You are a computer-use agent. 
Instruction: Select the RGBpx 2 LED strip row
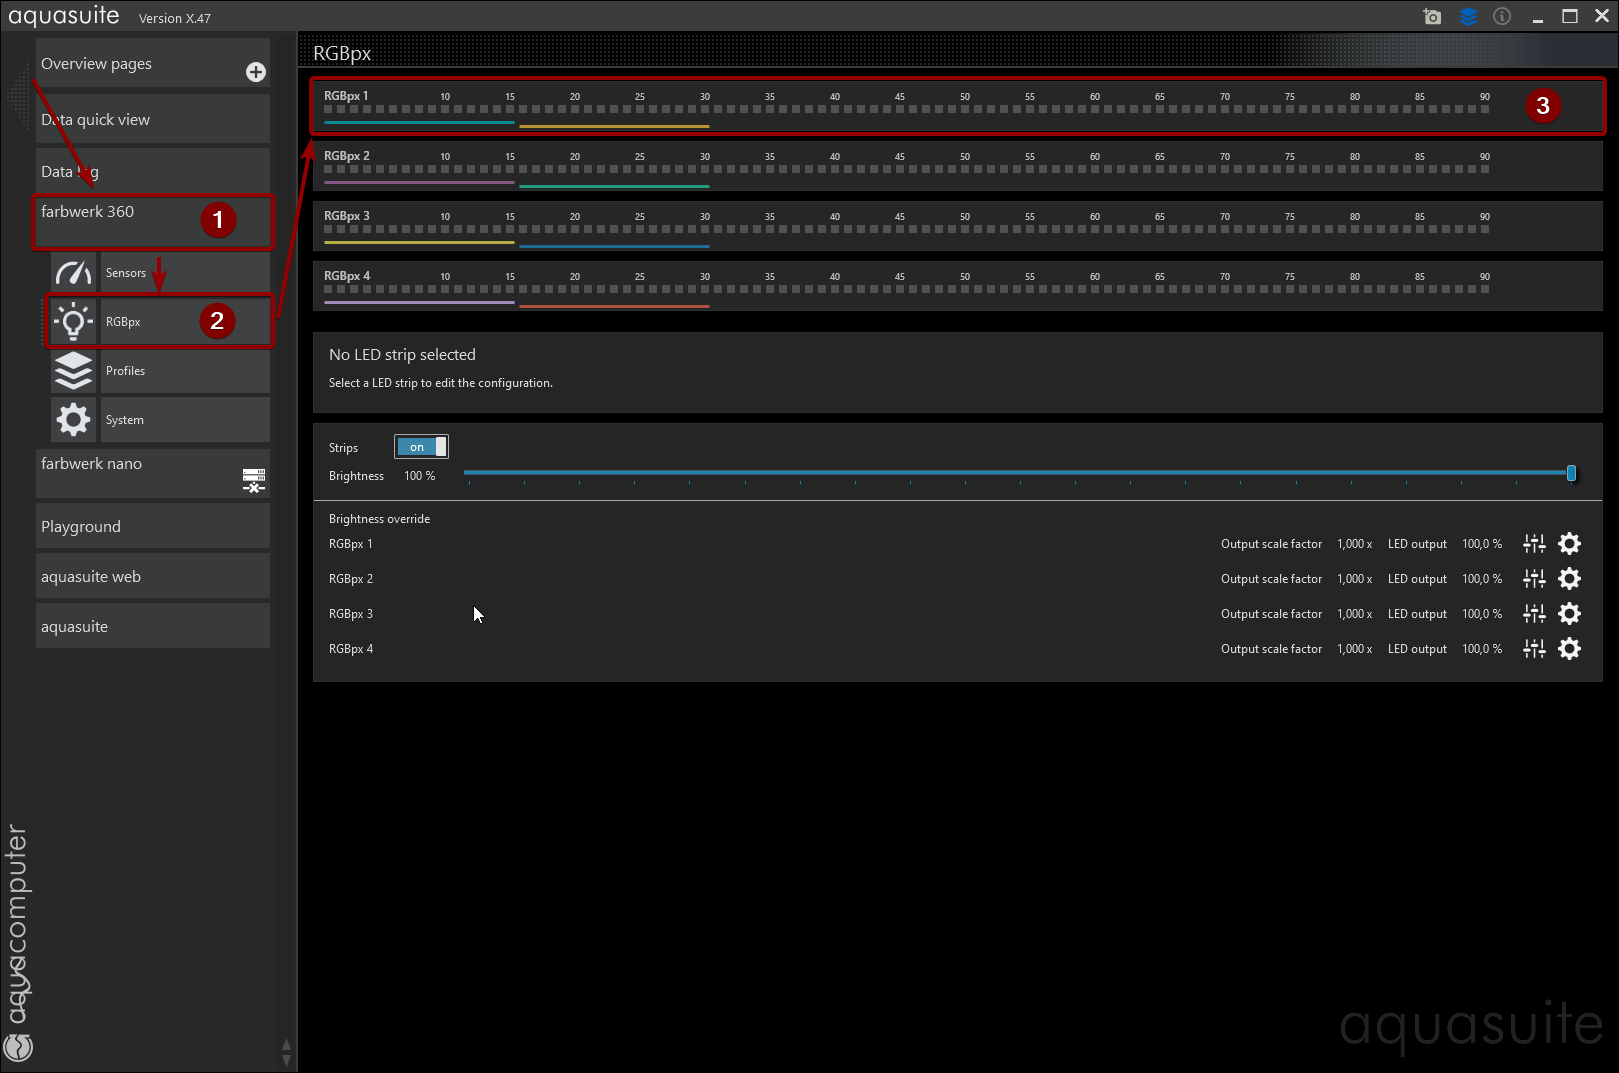957,166
